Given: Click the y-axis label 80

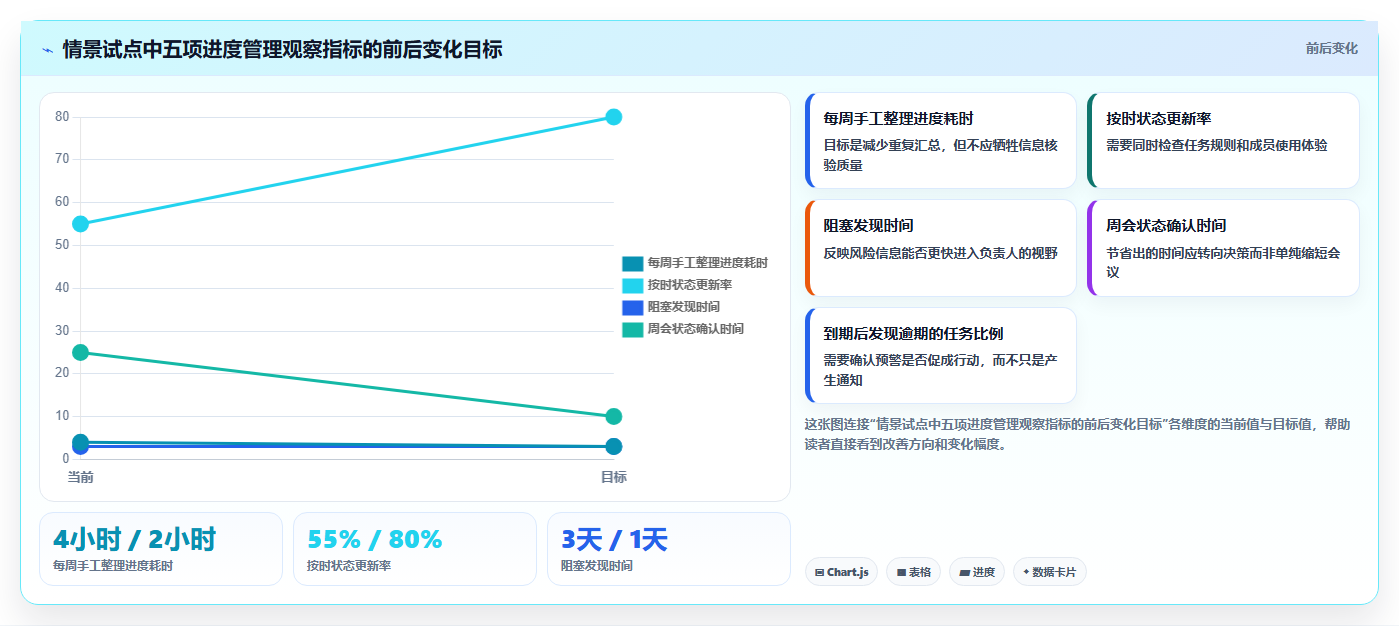Looking at the screenshot, I should click(x=62, y=117).
